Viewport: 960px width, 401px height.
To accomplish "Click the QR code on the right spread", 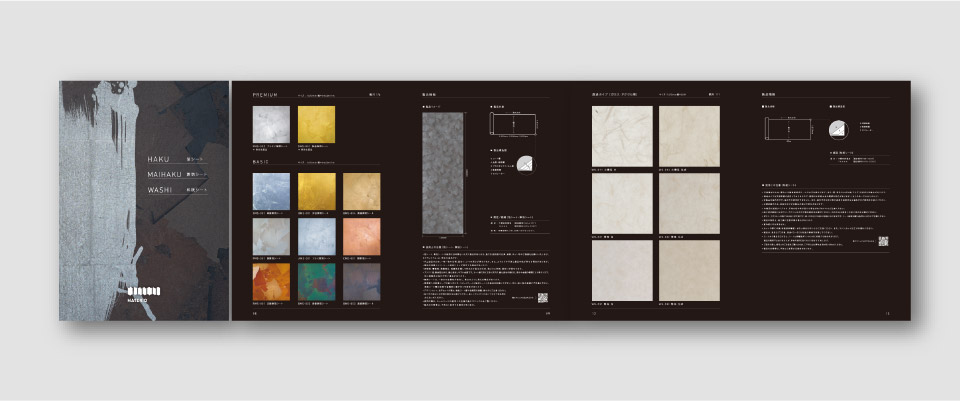I will point(883,241).
